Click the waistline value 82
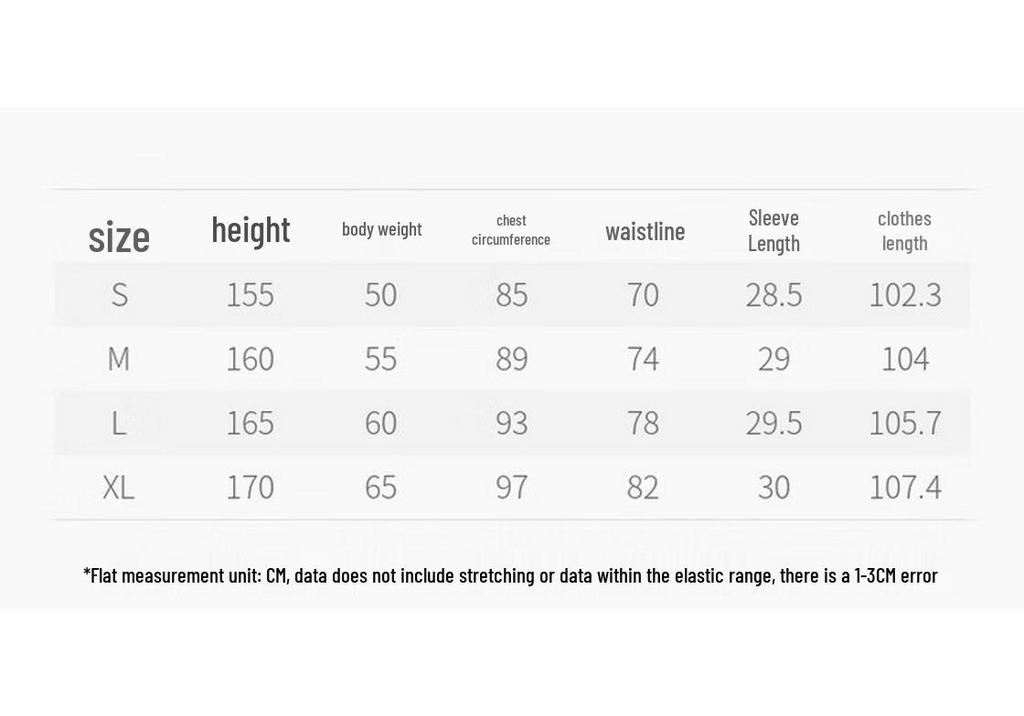The height and width of the screenshot is (716, 1024). coord(643,487)
